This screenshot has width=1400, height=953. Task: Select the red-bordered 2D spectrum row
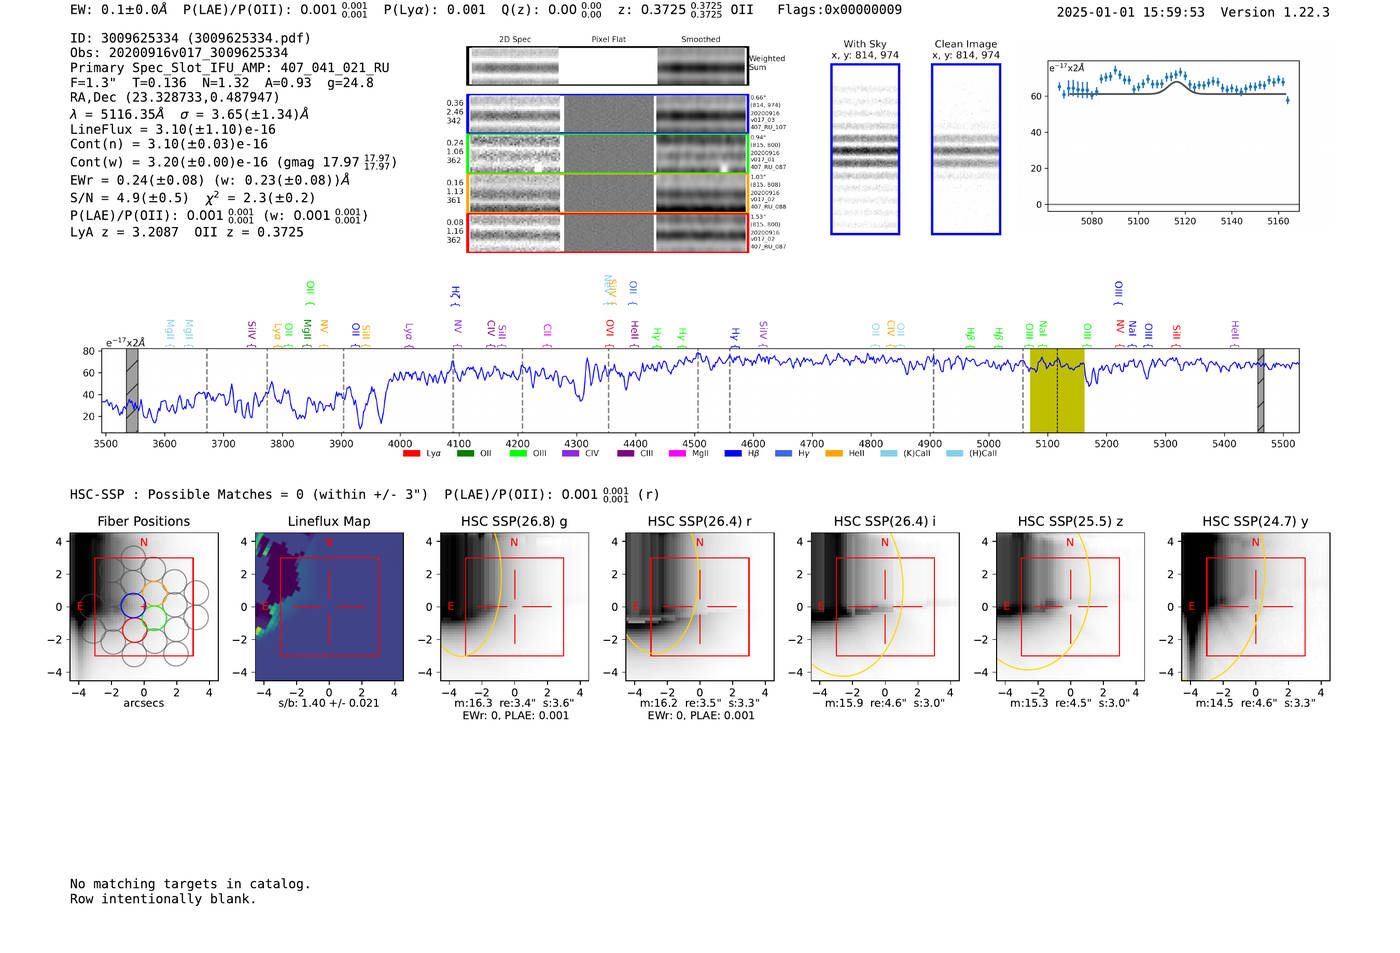point(607,232)
